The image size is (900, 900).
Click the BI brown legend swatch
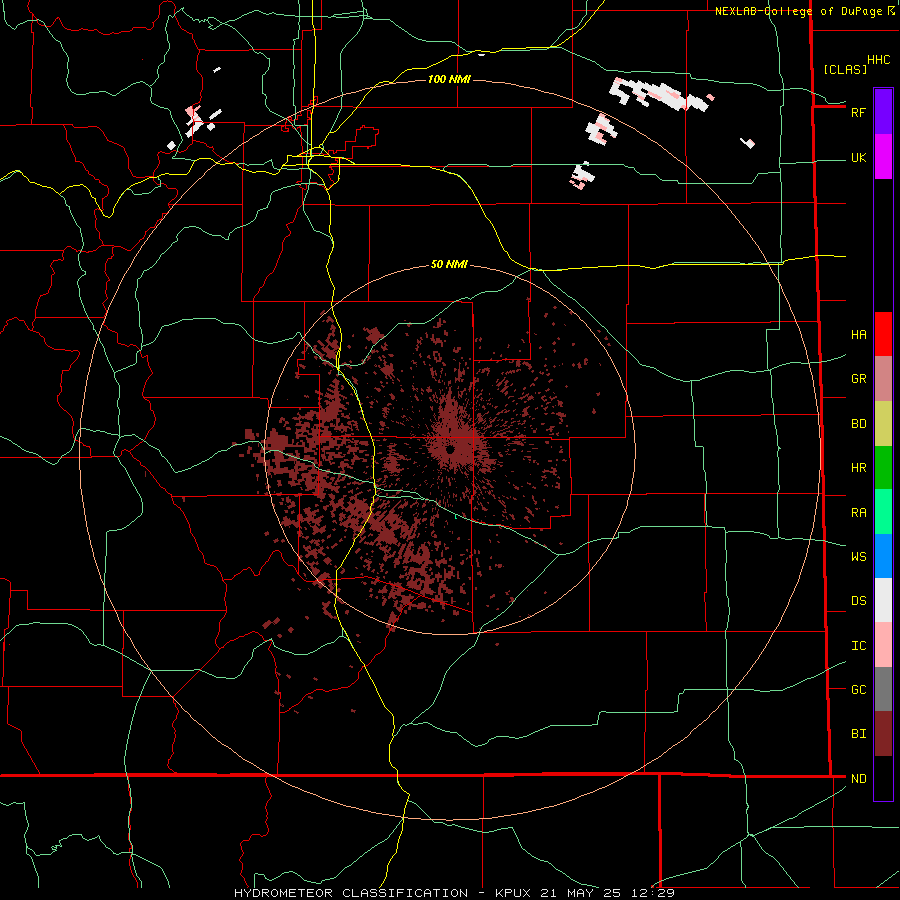(883, 734)
